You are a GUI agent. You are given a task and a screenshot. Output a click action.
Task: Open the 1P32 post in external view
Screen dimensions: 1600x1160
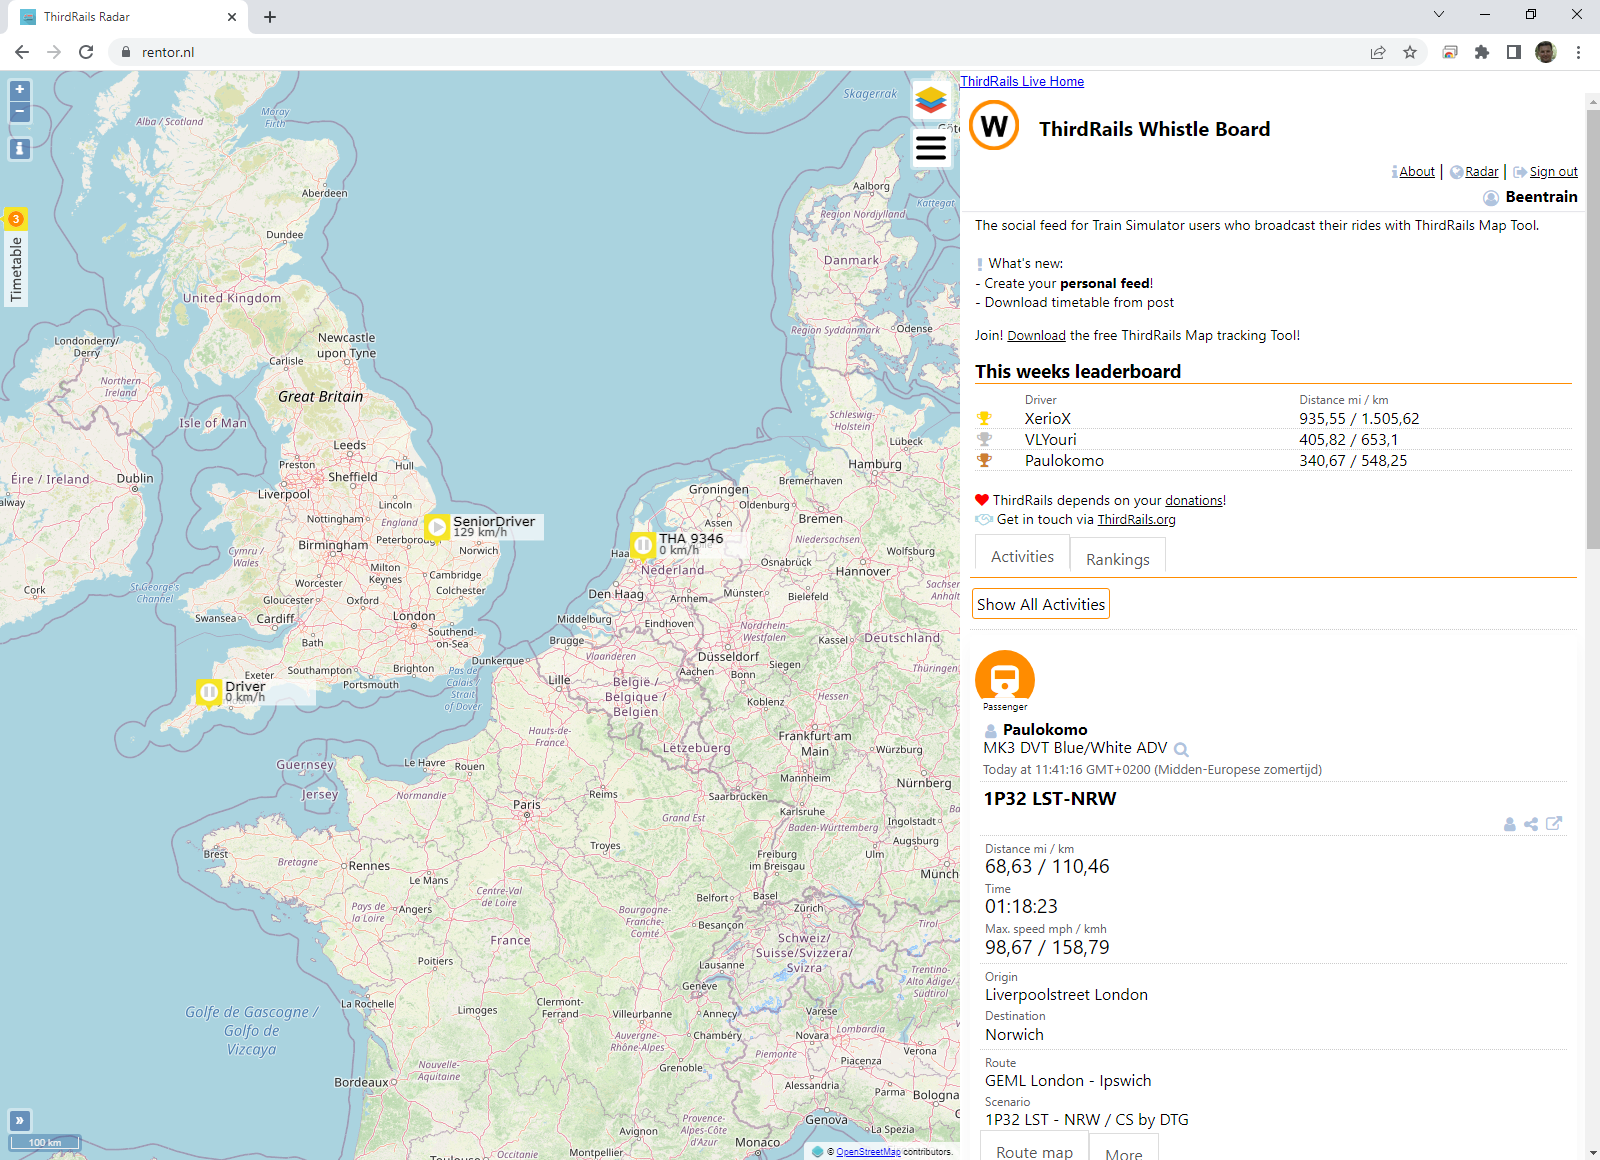[x=1554, y=823]
